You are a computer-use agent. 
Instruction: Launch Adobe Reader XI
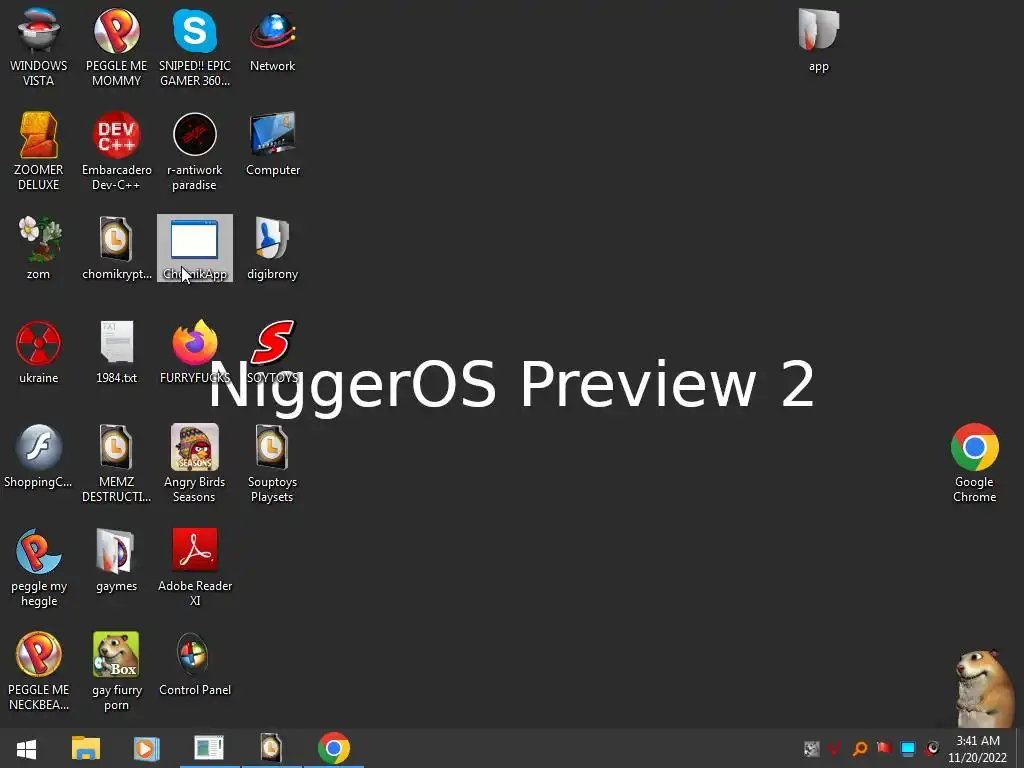(195, 567)
